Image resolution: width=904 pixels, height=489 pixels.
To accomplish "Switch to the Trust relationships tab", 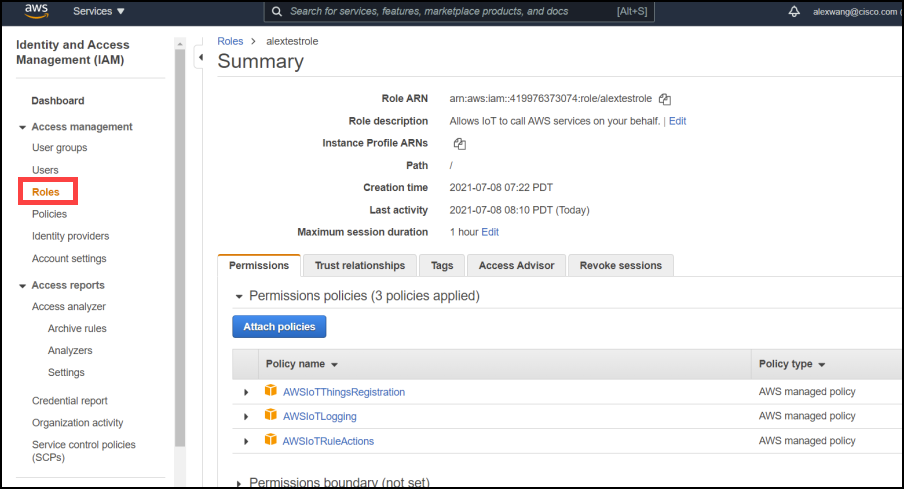I will (360, 265).
